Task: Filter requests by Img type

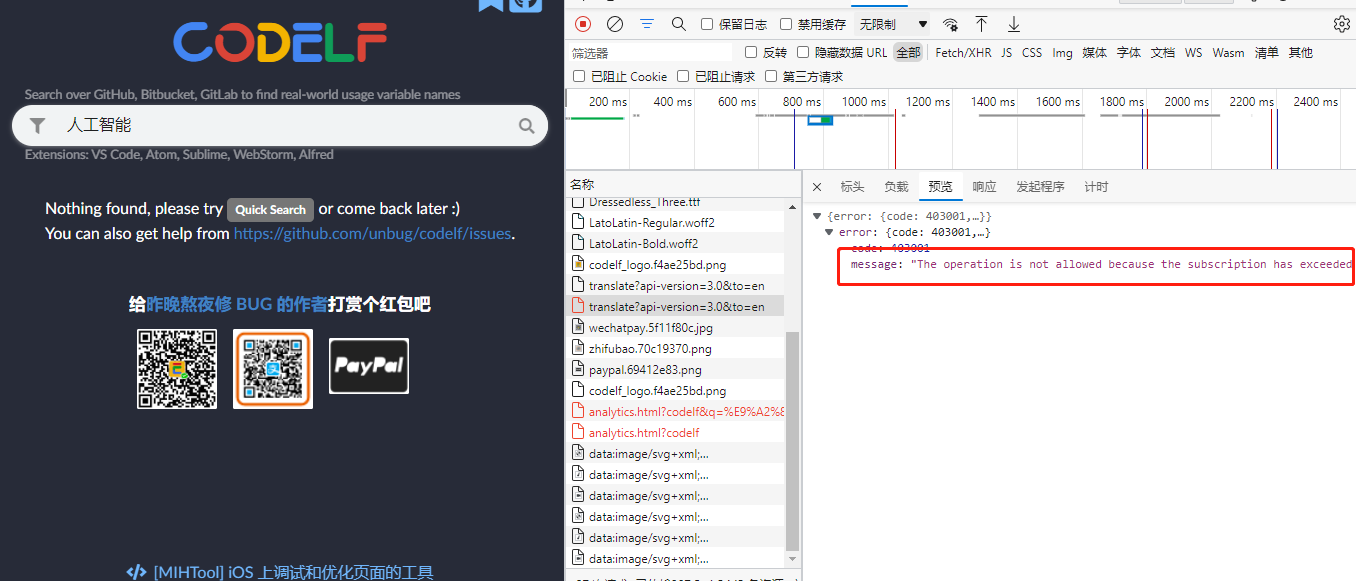Action: 1062,53
